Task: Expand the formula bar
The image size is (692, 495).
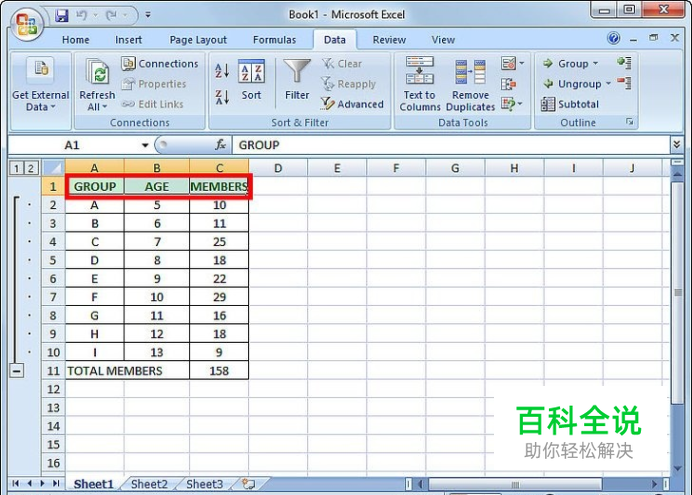Action: pos(677,144)
